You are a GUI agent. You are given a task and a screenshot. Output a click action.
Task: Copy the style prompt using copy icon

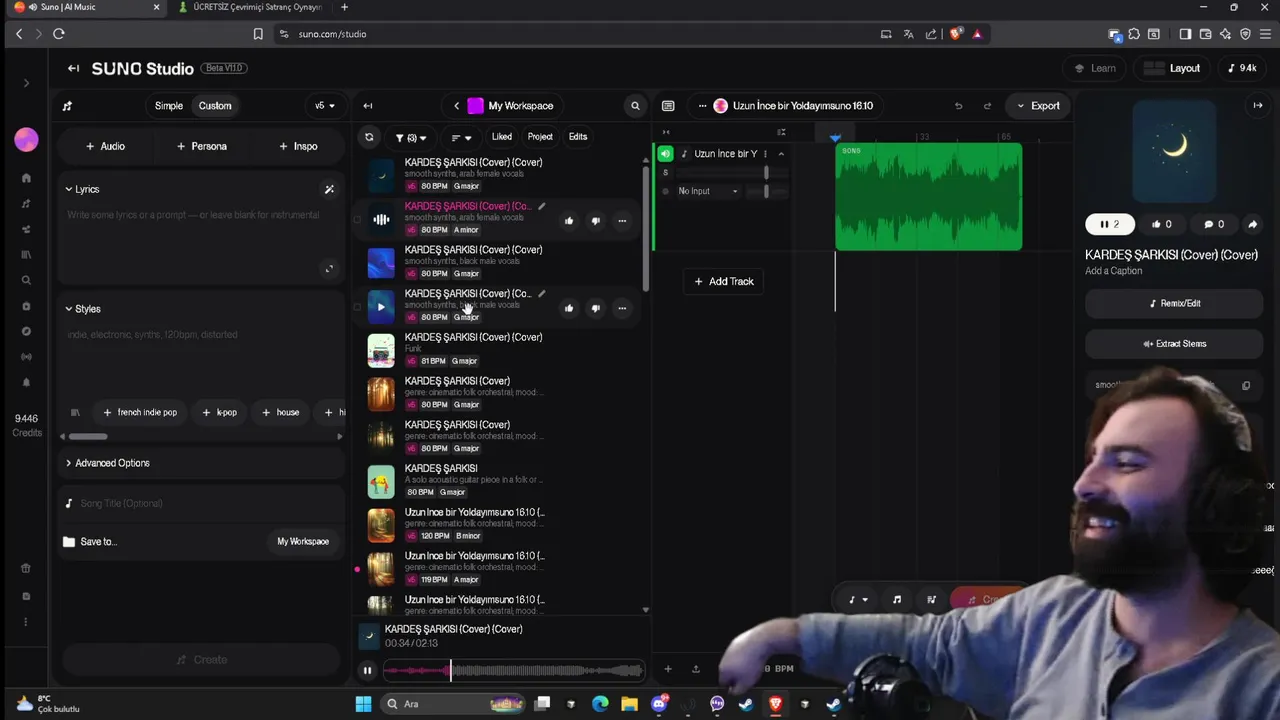coord(1246,385)
